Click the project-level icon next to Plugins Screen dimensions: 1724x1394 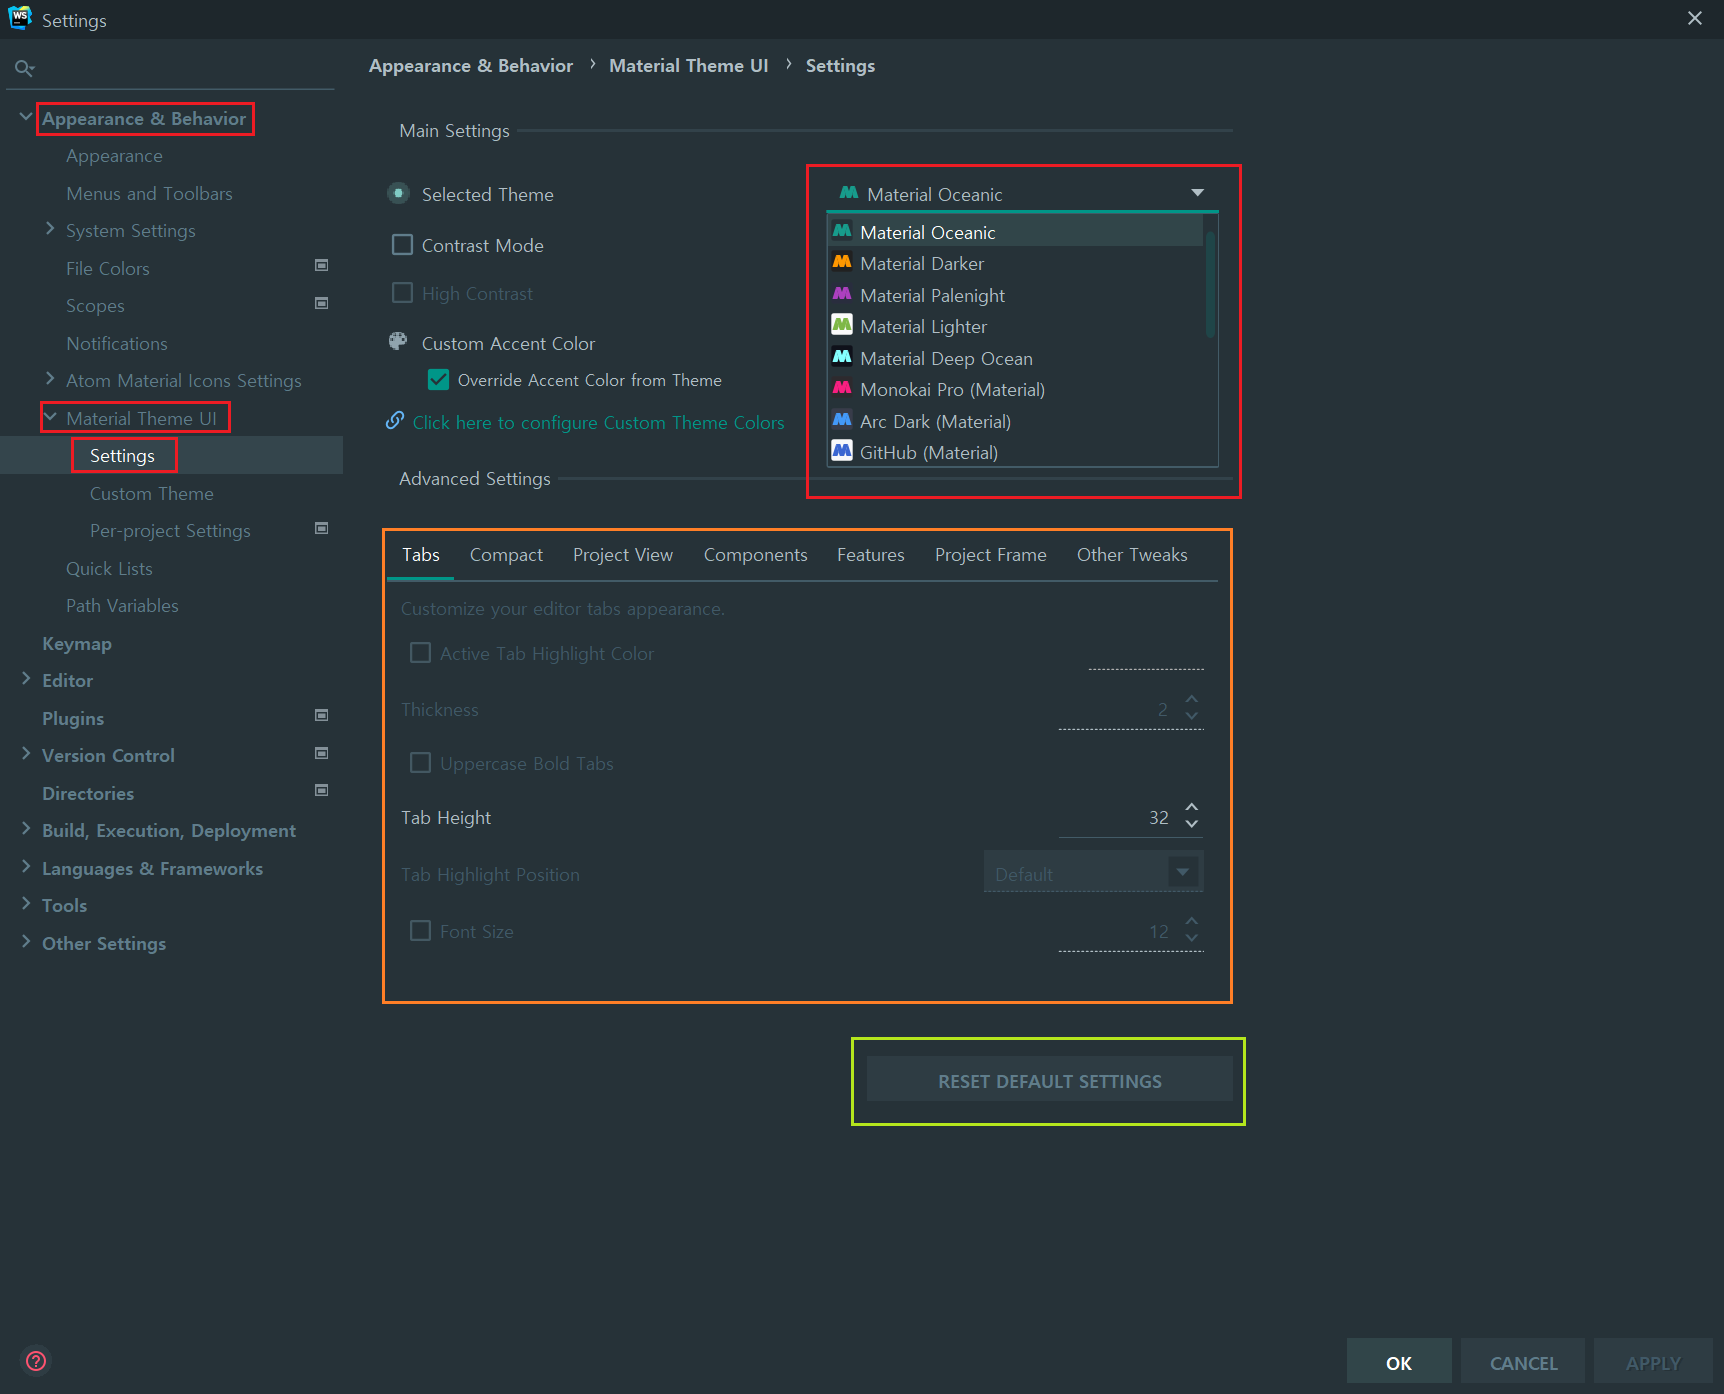pyautogui.click(x=322, y=716)
